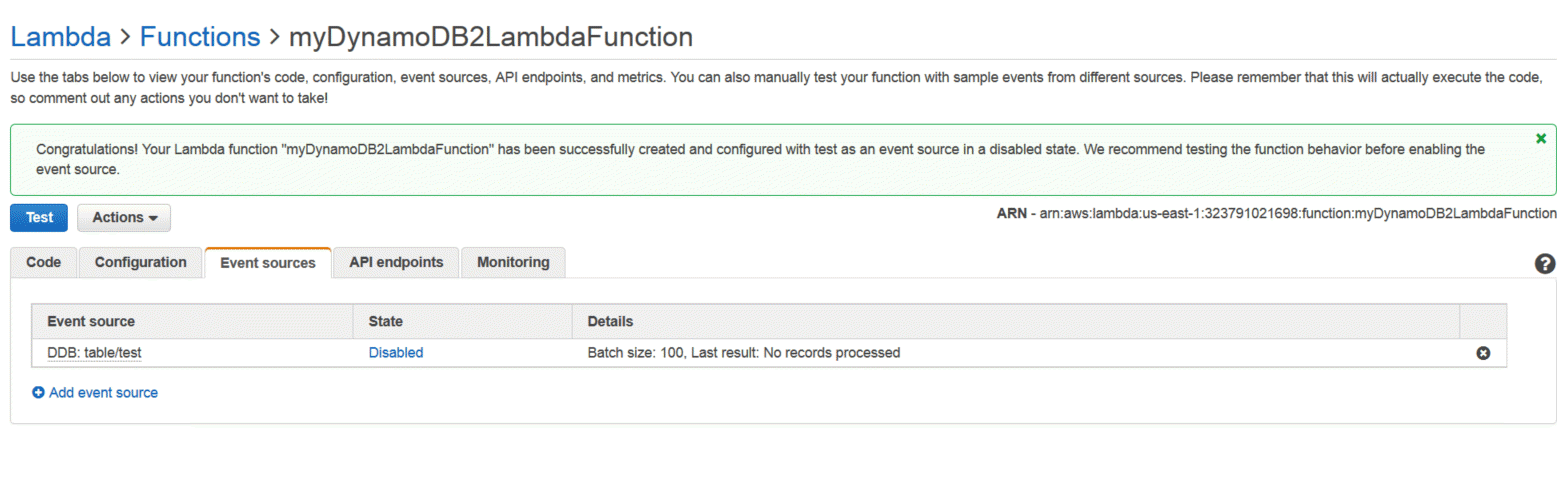Navigate to the Functions breadcrumb
Viewport: 1557px width, 477px height.
(200, 37)
